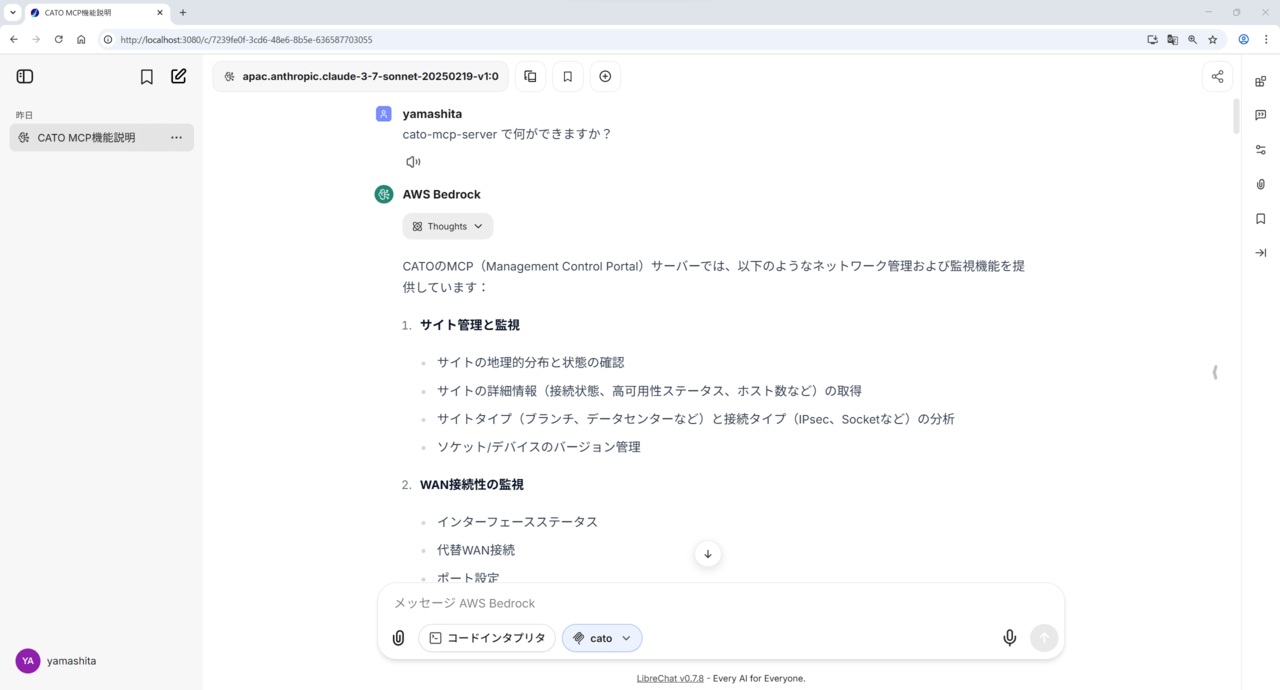Click the heading サイト管理と監視
Image resolution: width=1280 pixels, height=690 pixels.
click(x=470, y=325)
